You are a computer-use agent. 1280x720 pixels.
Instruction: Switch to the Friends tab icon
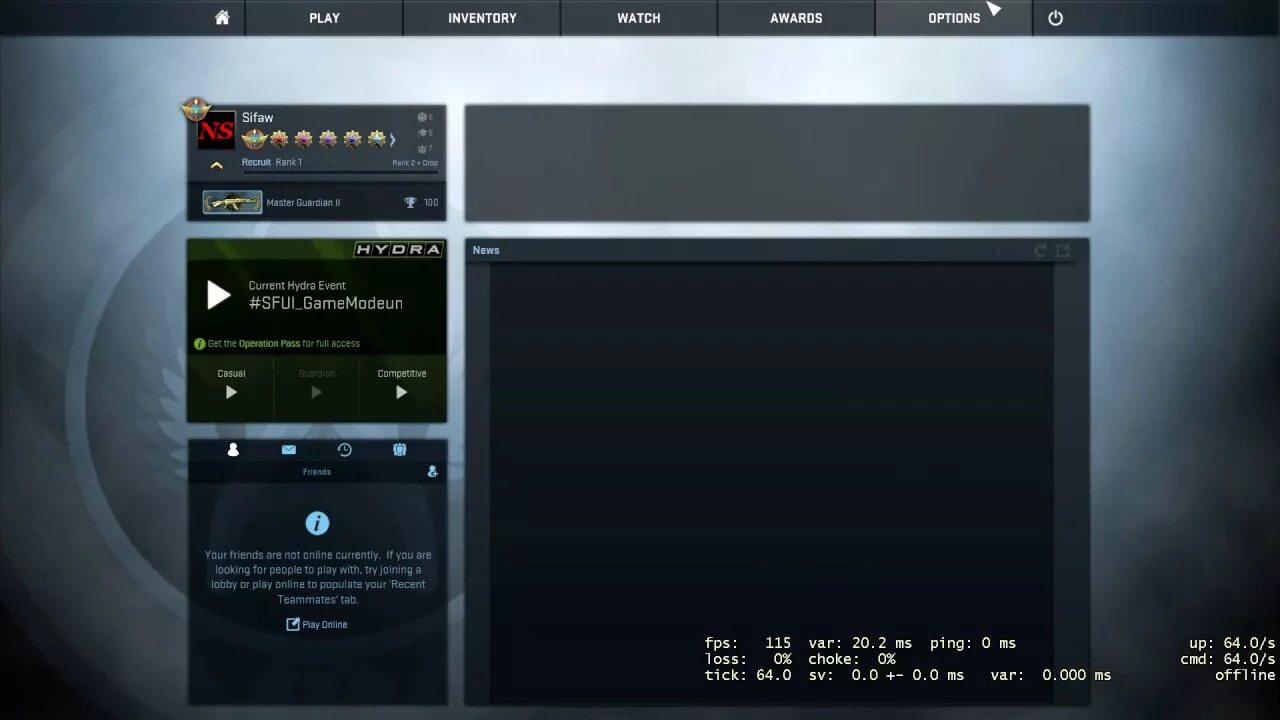pyautogui.click(x=233, y=450)
